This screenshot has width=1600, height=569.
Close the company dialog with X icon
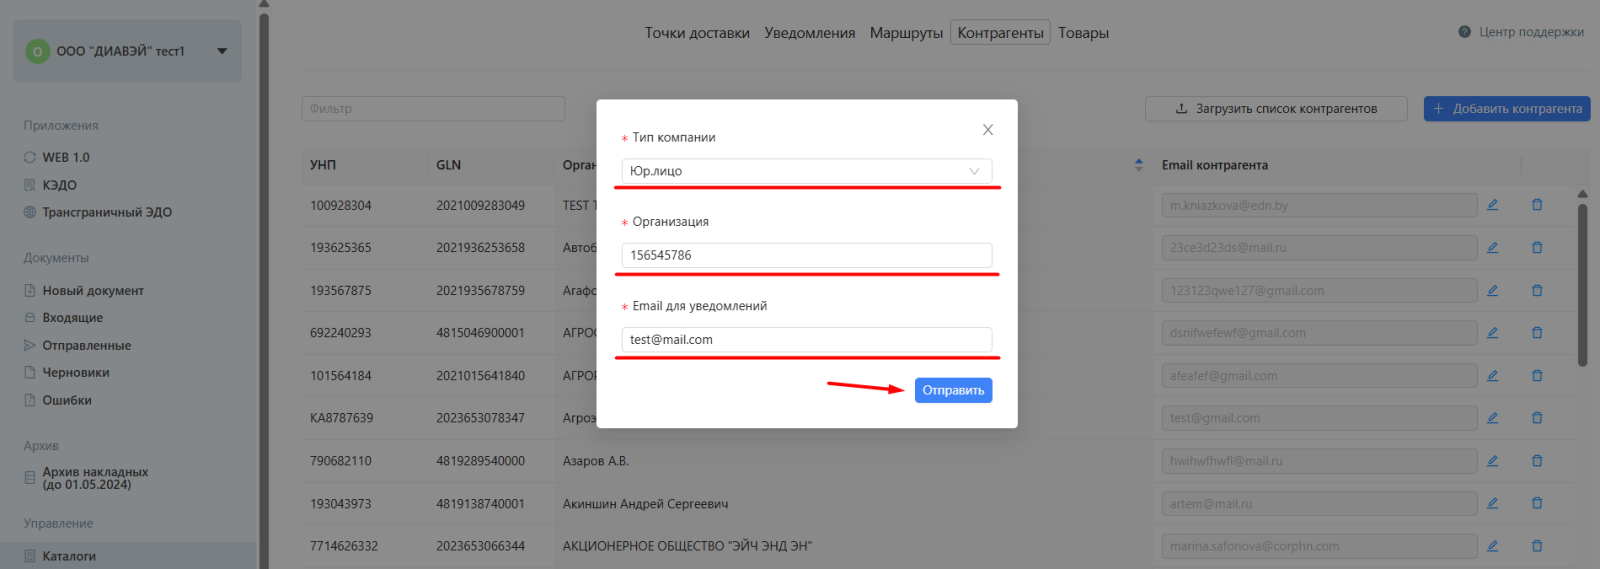click(987, 130)
